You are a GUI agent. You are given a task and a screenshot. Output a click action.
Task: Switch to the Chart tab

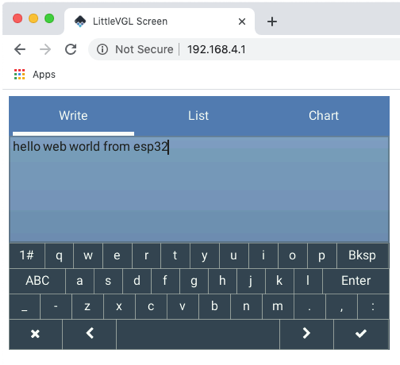tap(324, 116)
